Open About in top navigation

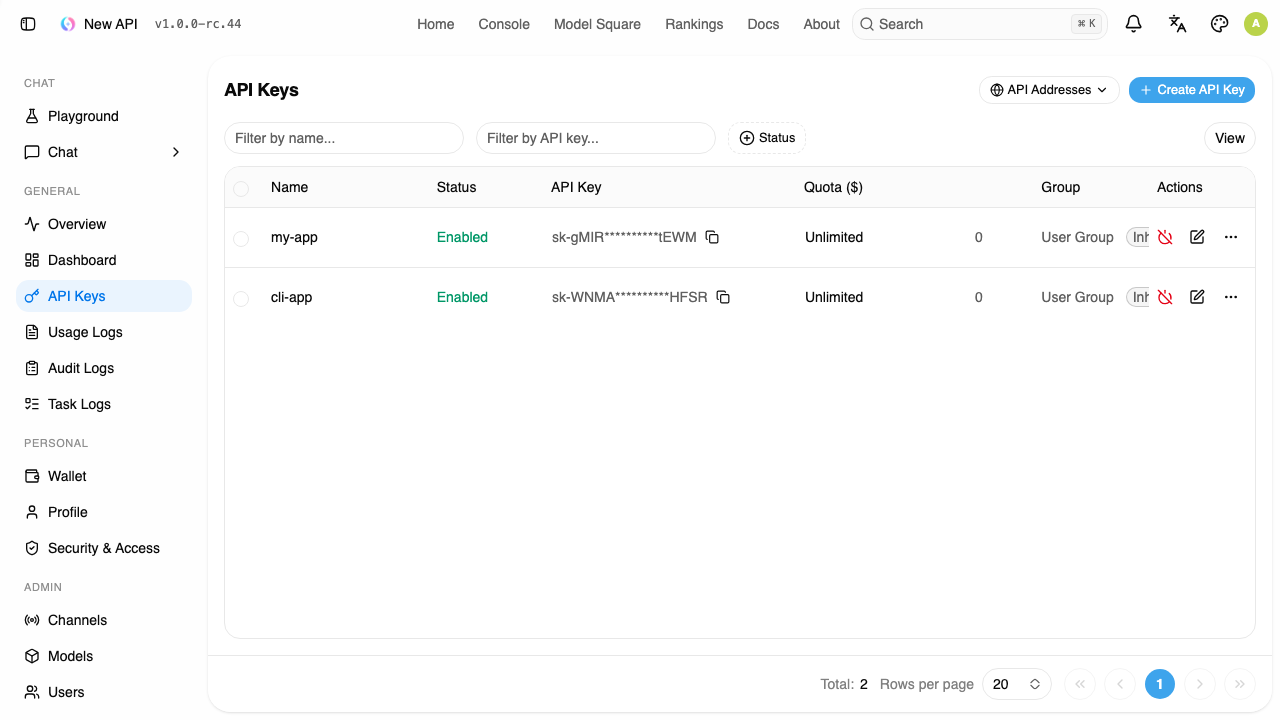(x=822, y=24)
